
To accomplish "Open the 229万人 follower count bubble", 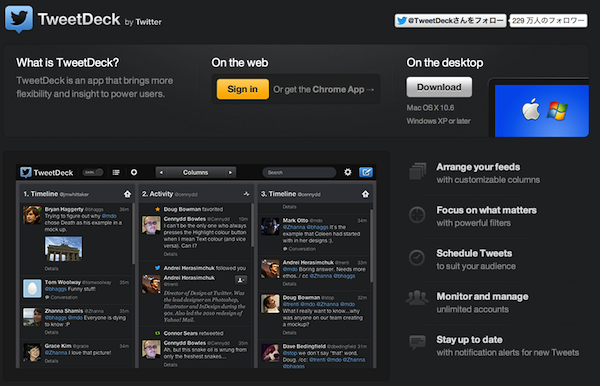I will click(x=548, y=21).
